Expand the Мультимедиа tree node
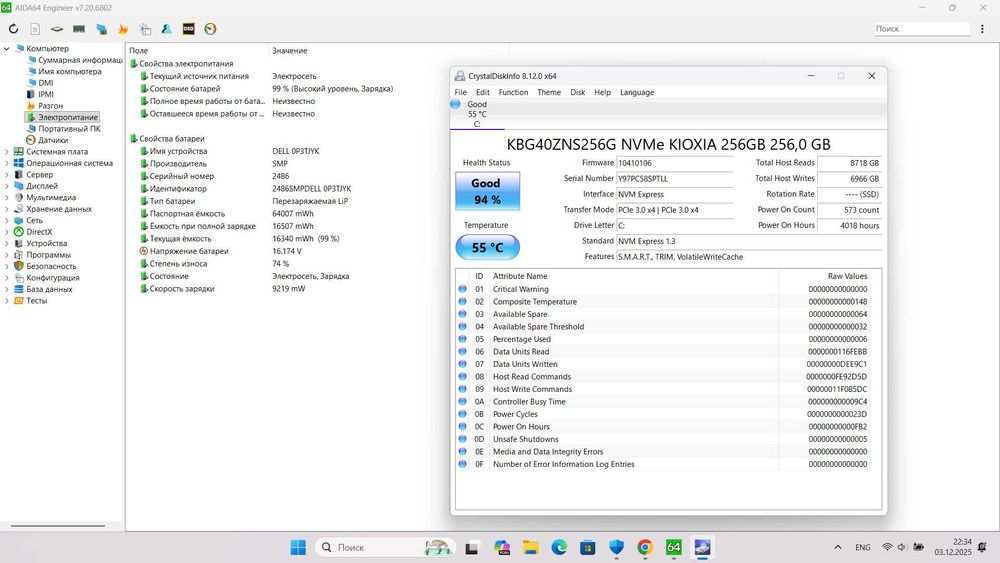Image resolution: width=1000 pixels, height=563 pixels. [7, 198]
